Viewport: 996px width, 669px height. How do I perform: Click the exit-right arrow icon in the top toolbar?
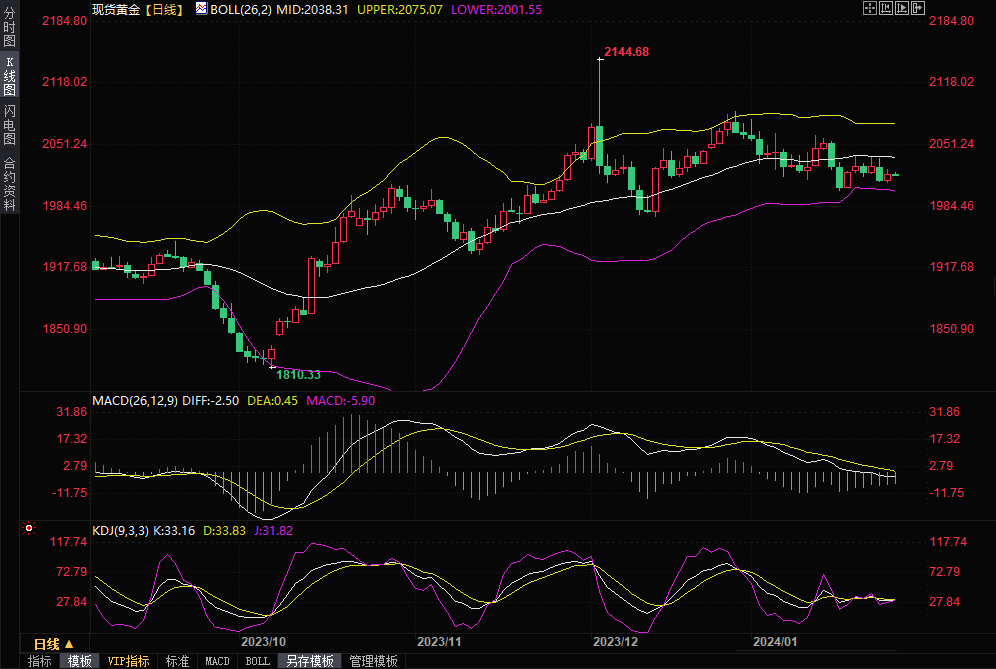pos(917,8)
